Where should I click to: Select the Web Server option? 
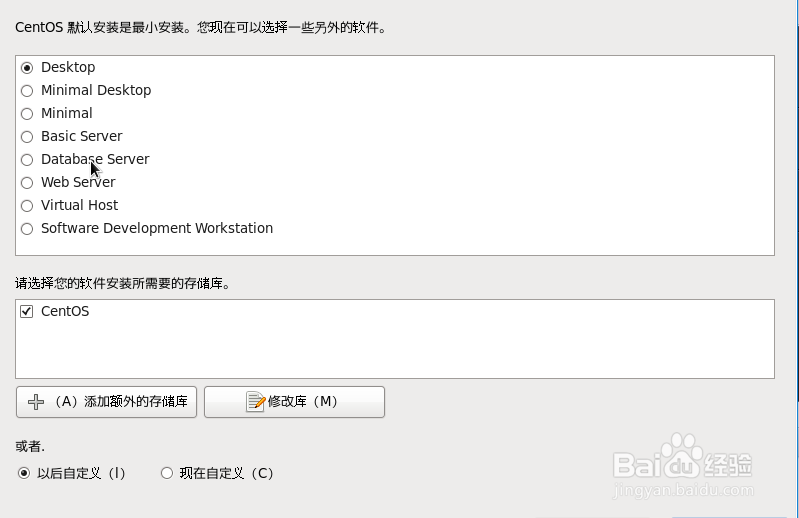[x=27, y=182]
